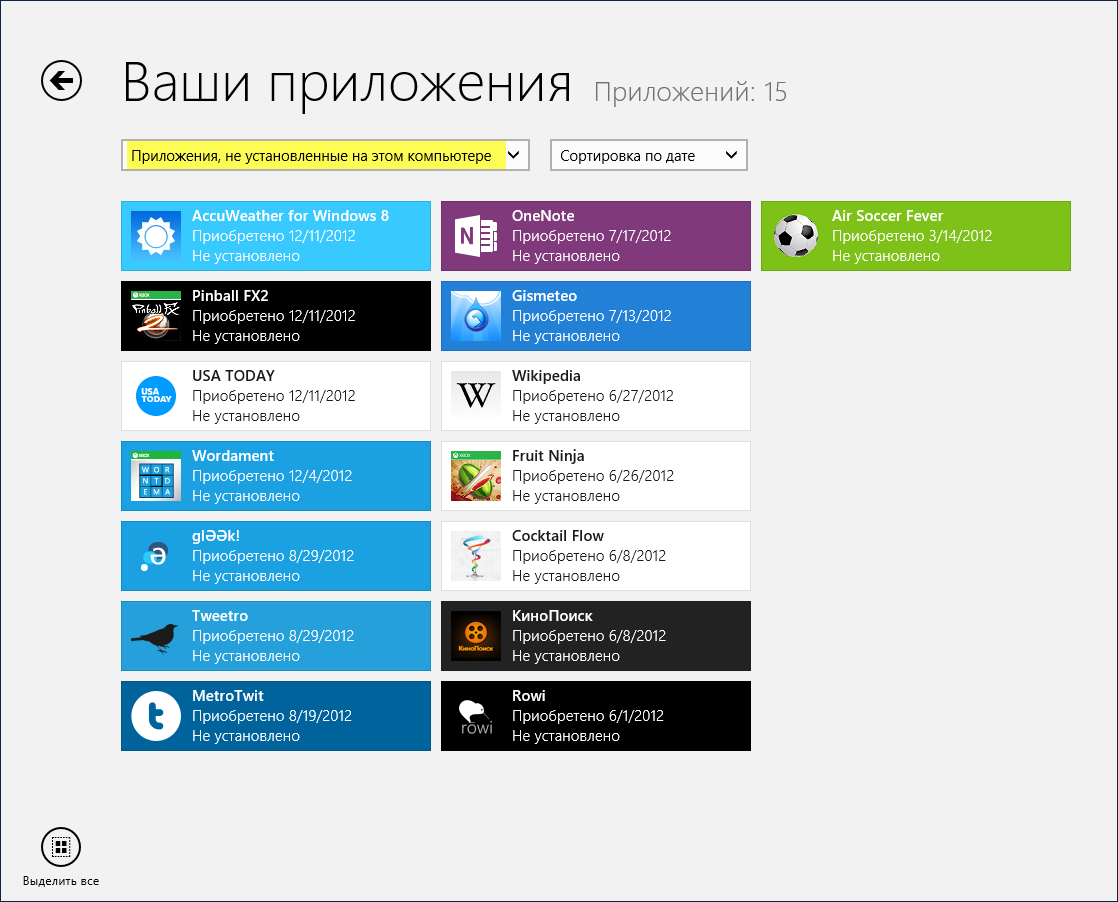Click the AccuWeather sun icon
Image resolution: width=1118 pixels, height=902 pixels.
point(156,236)
